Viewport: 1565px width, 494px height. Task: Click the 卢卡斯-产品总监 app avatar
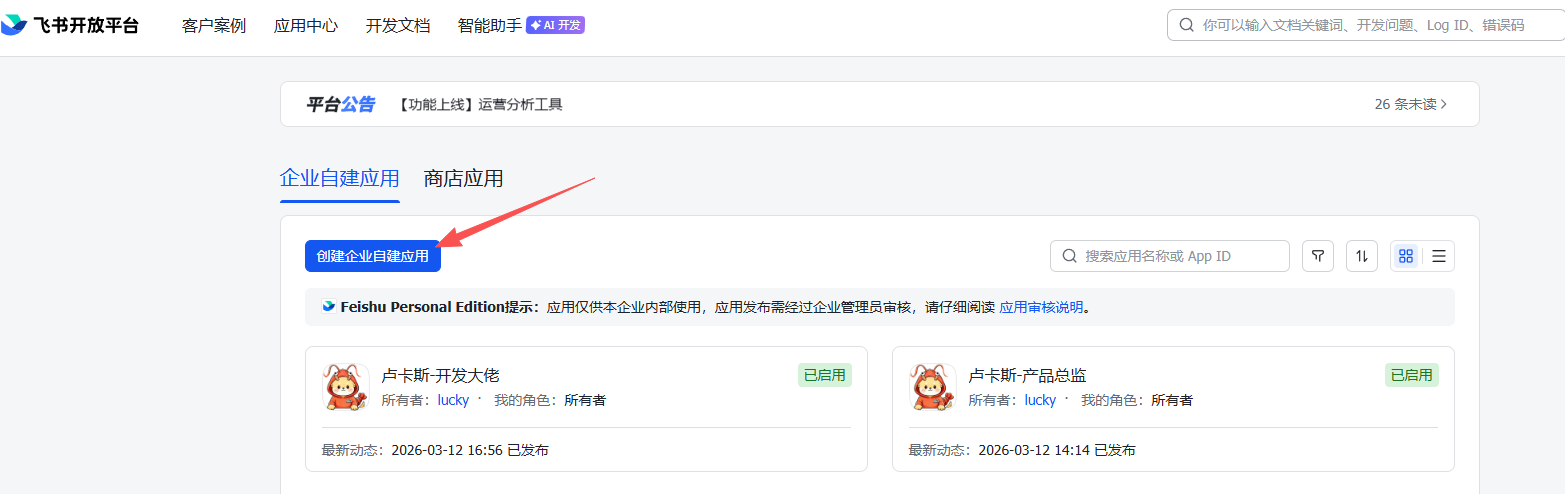pyautogui.click(x=932, y=387)
